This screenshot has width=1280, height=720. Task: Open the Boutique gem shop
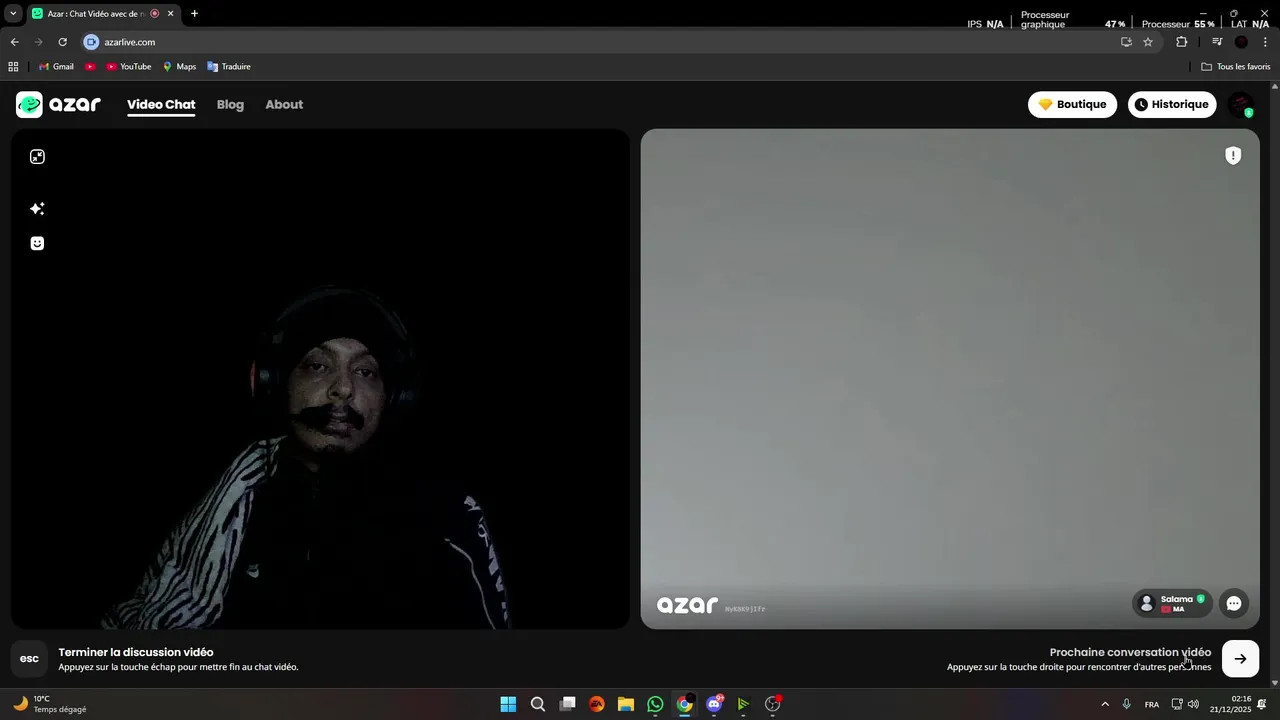point(1072,104)
